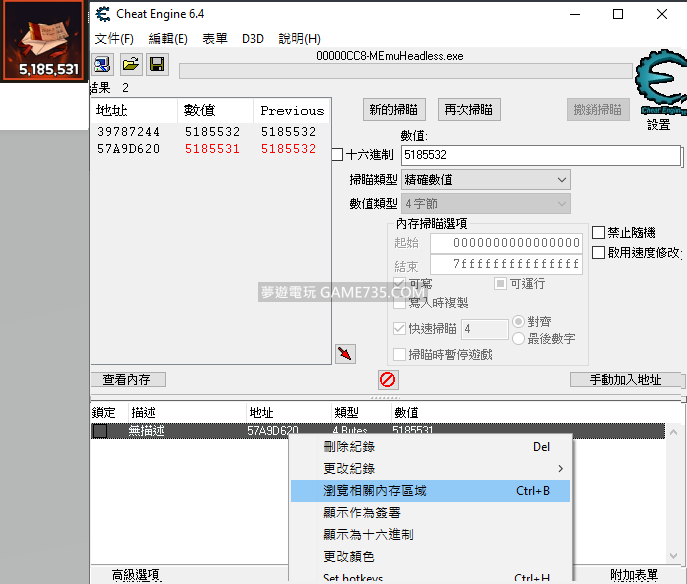Click the red clear list circle icon
Screen dimensions: 687x584
(387, 380)
